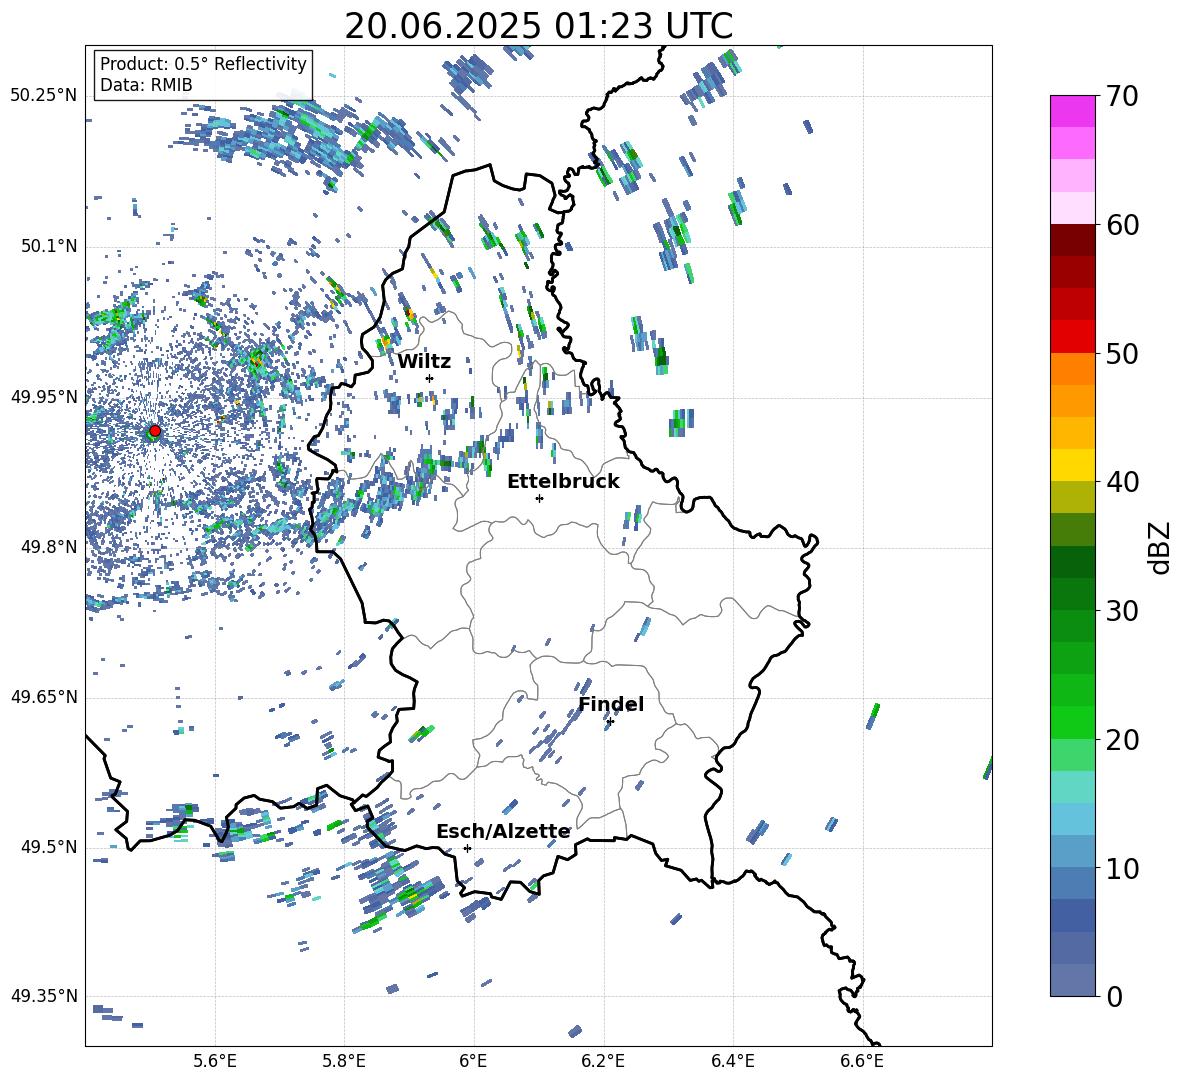Click the 49.95°N latitude axis label
Image resolution: width=1184 pixels, height=1081 pixels.
44,397
